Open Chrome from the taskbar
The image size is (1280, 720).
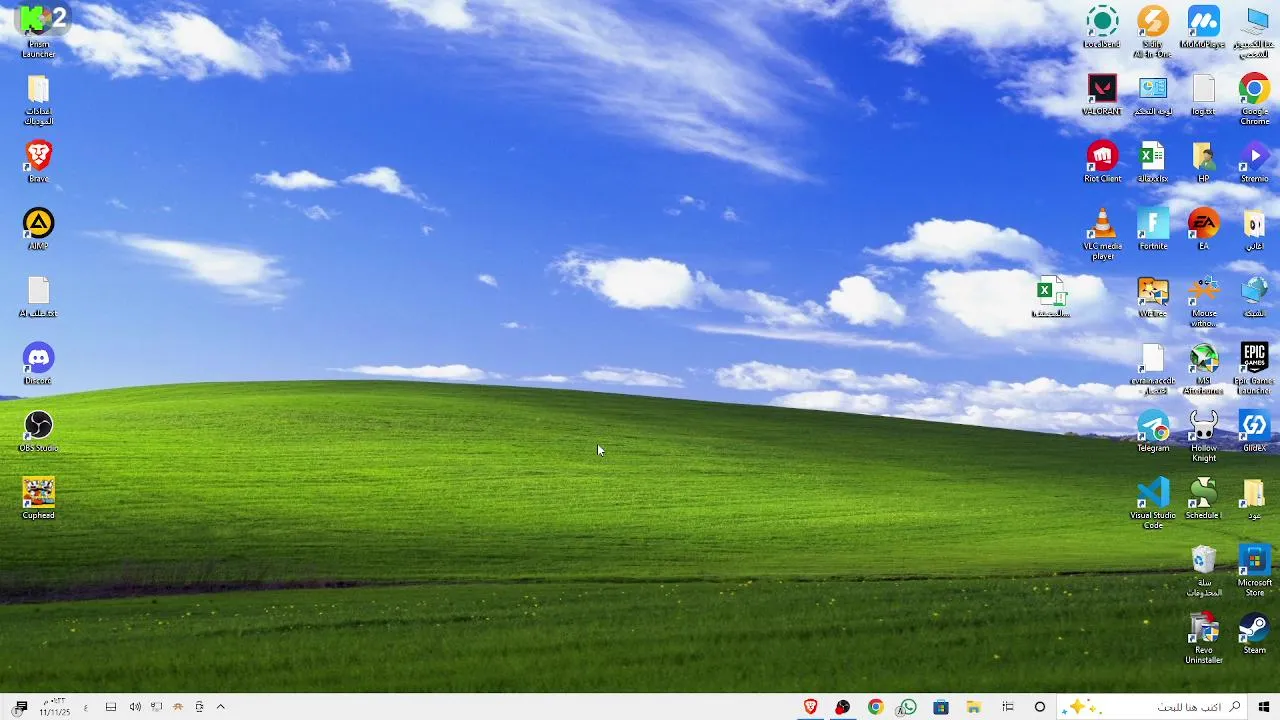pyautogui.click(x=876, y=707)
